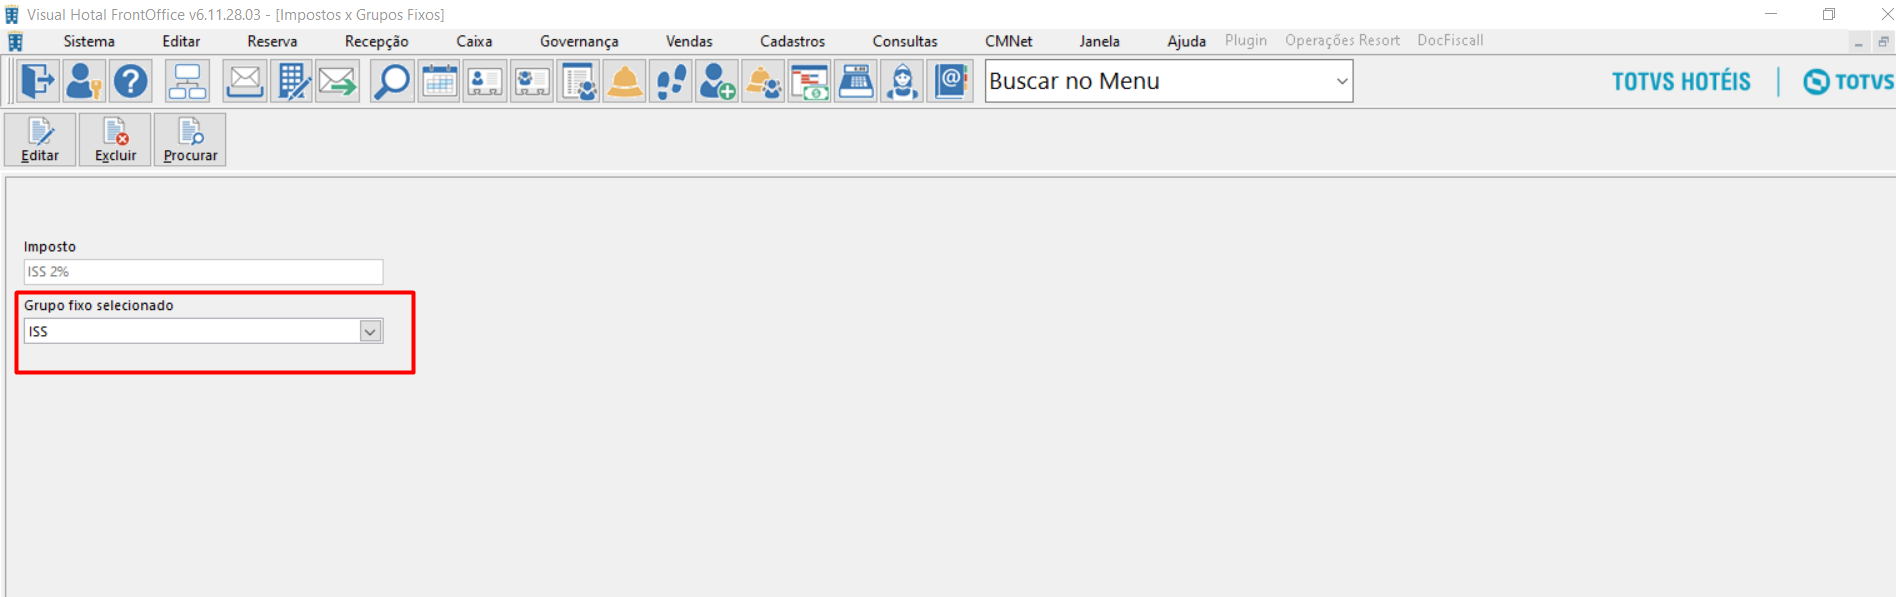Open the Recepção menu
Viewport: 1896px width, 597px height.
[x=377, y=41]
